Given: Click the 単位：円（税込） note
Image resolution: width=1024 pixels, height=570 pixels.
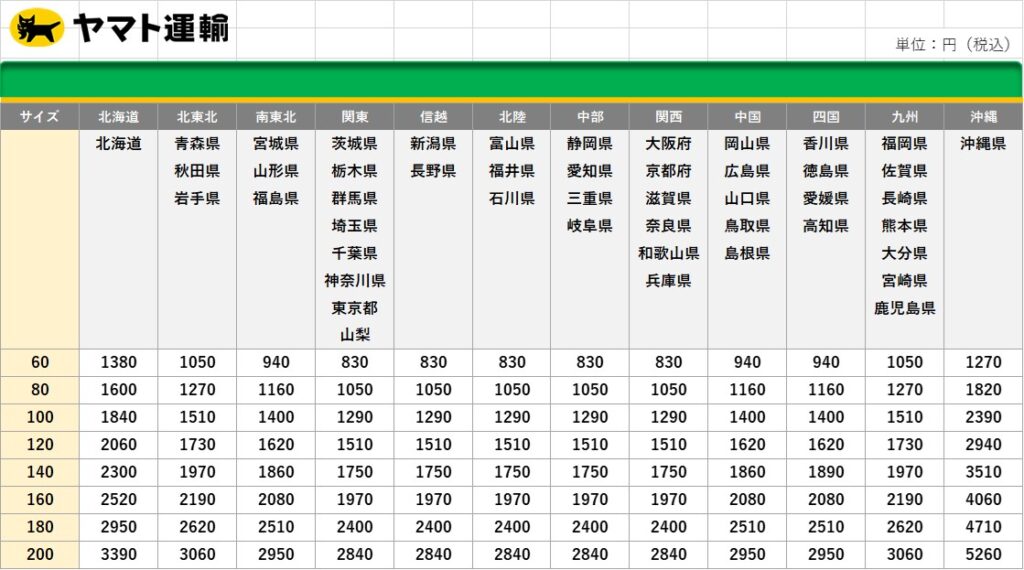Looking at the screenshot, I should (954, 44).
